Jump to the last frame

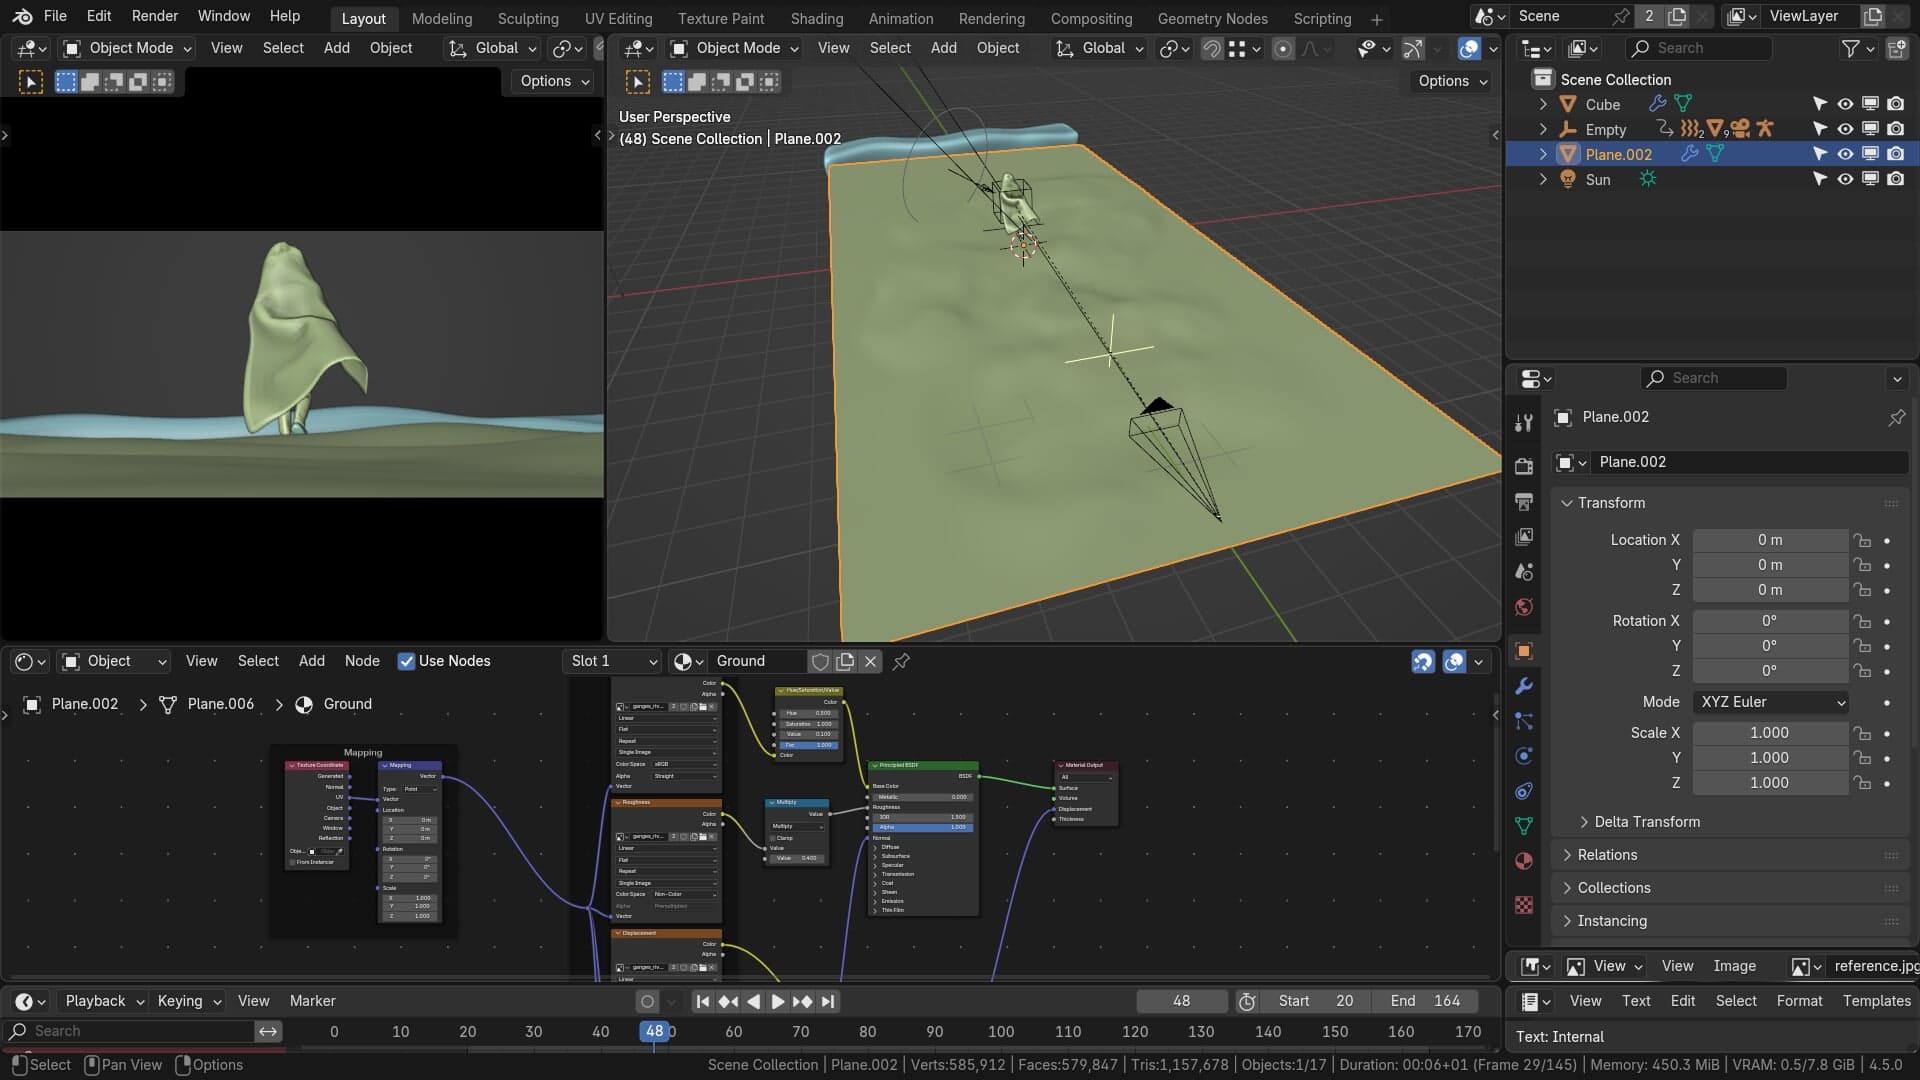coord(828,1001)
